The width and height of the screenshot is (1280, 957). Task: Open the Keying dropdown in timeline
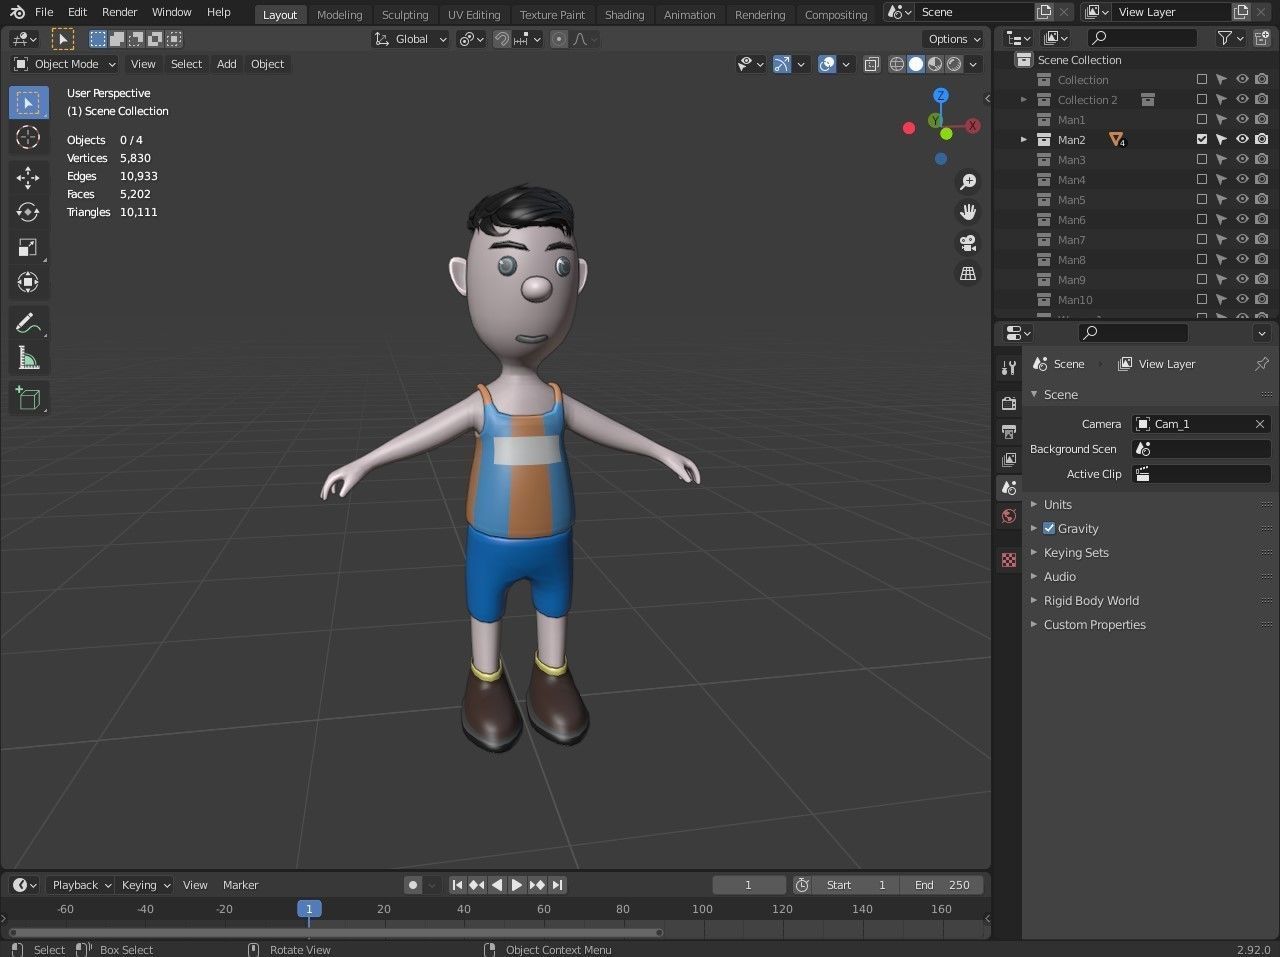(145, 885)
